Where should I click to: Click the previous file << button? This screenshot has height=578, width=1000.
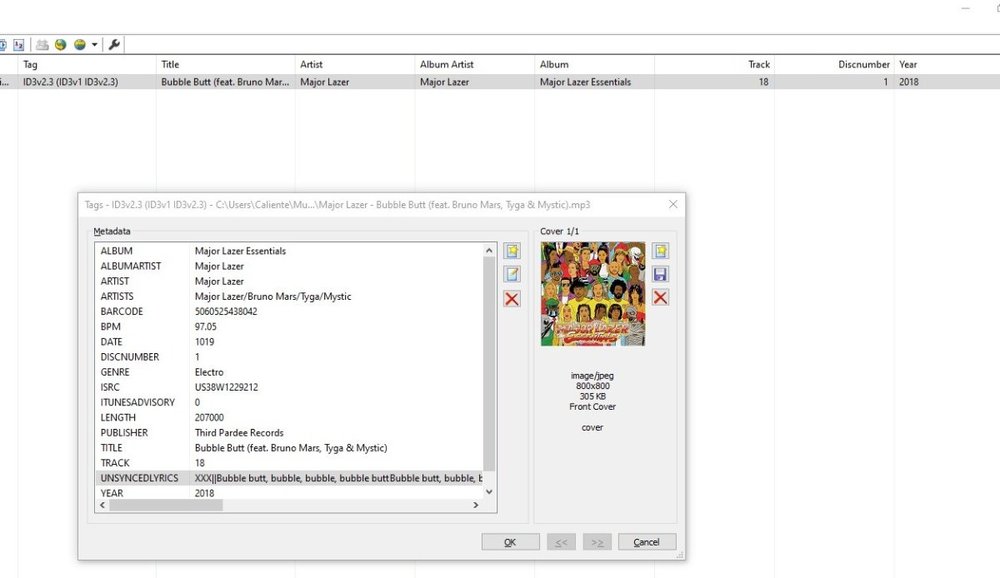tap(561, 541)
